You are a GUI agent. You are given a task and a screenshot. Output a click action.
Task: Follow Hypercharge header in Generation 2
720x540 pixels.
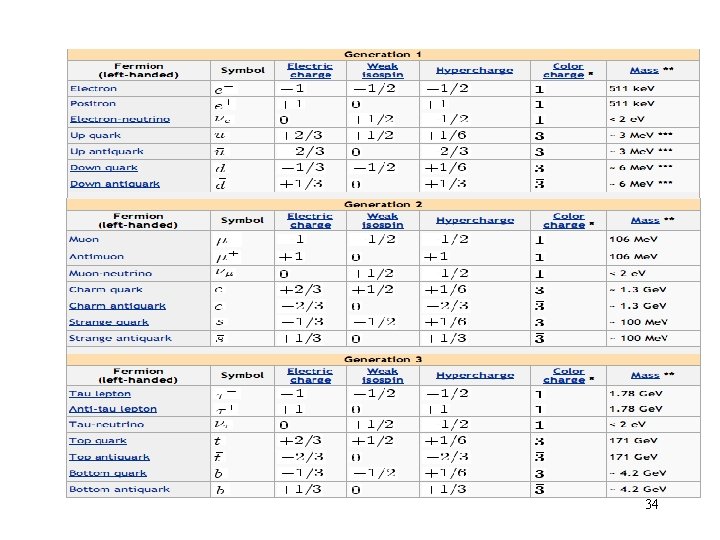475,220
